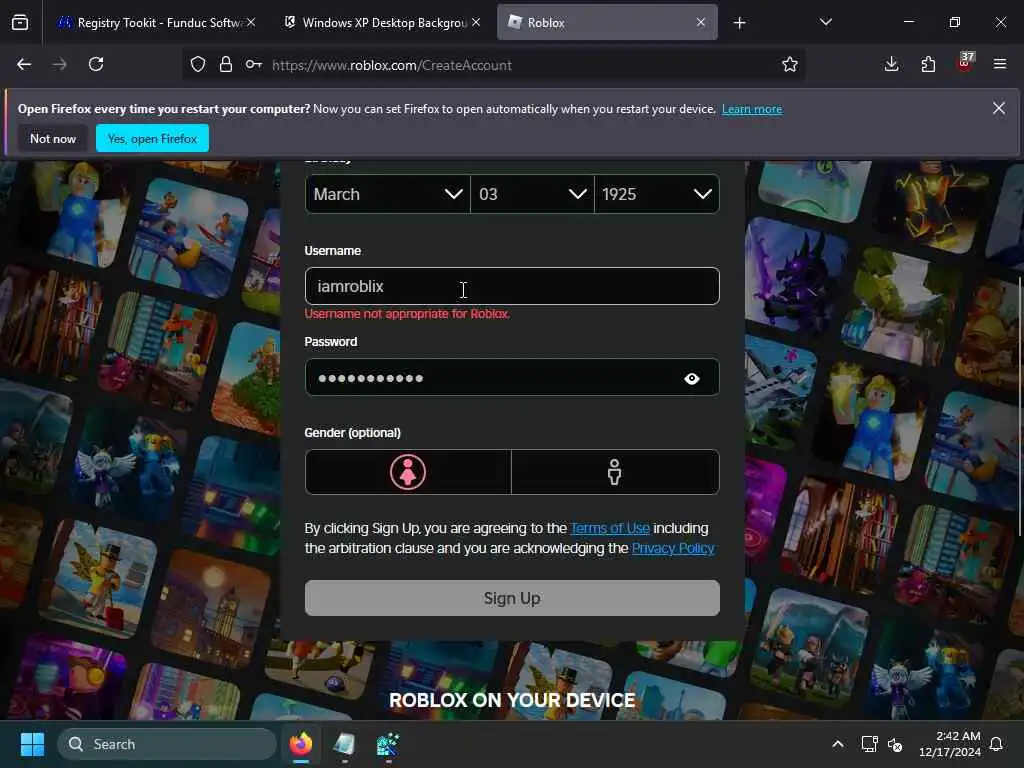Image resolution: width=1024 pixels, height=768 pixels.
Task: Restore down the Firefox window
Action: pos(955,22)
